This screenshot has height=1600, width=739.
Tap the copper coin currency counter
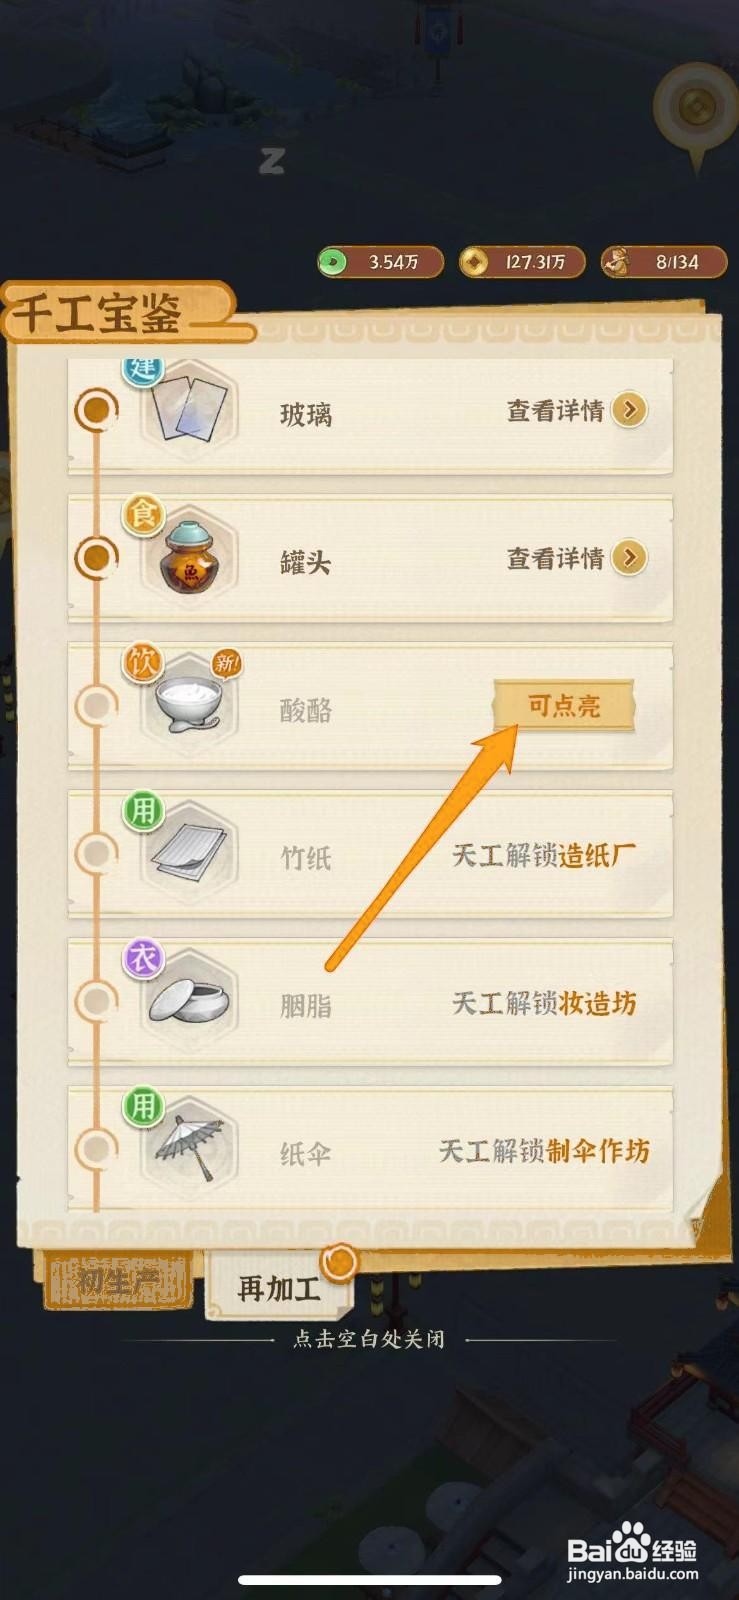[x=522, y=262]
